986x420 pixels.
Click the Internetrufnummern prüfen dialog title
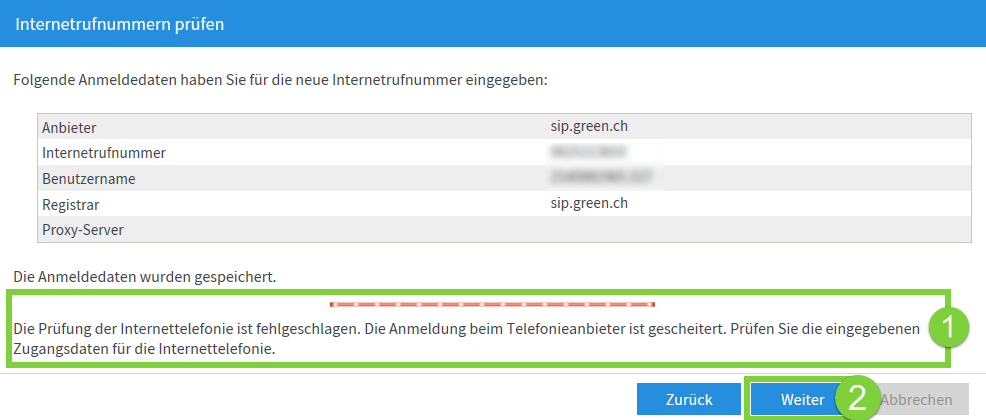click(x=119, y=25)
